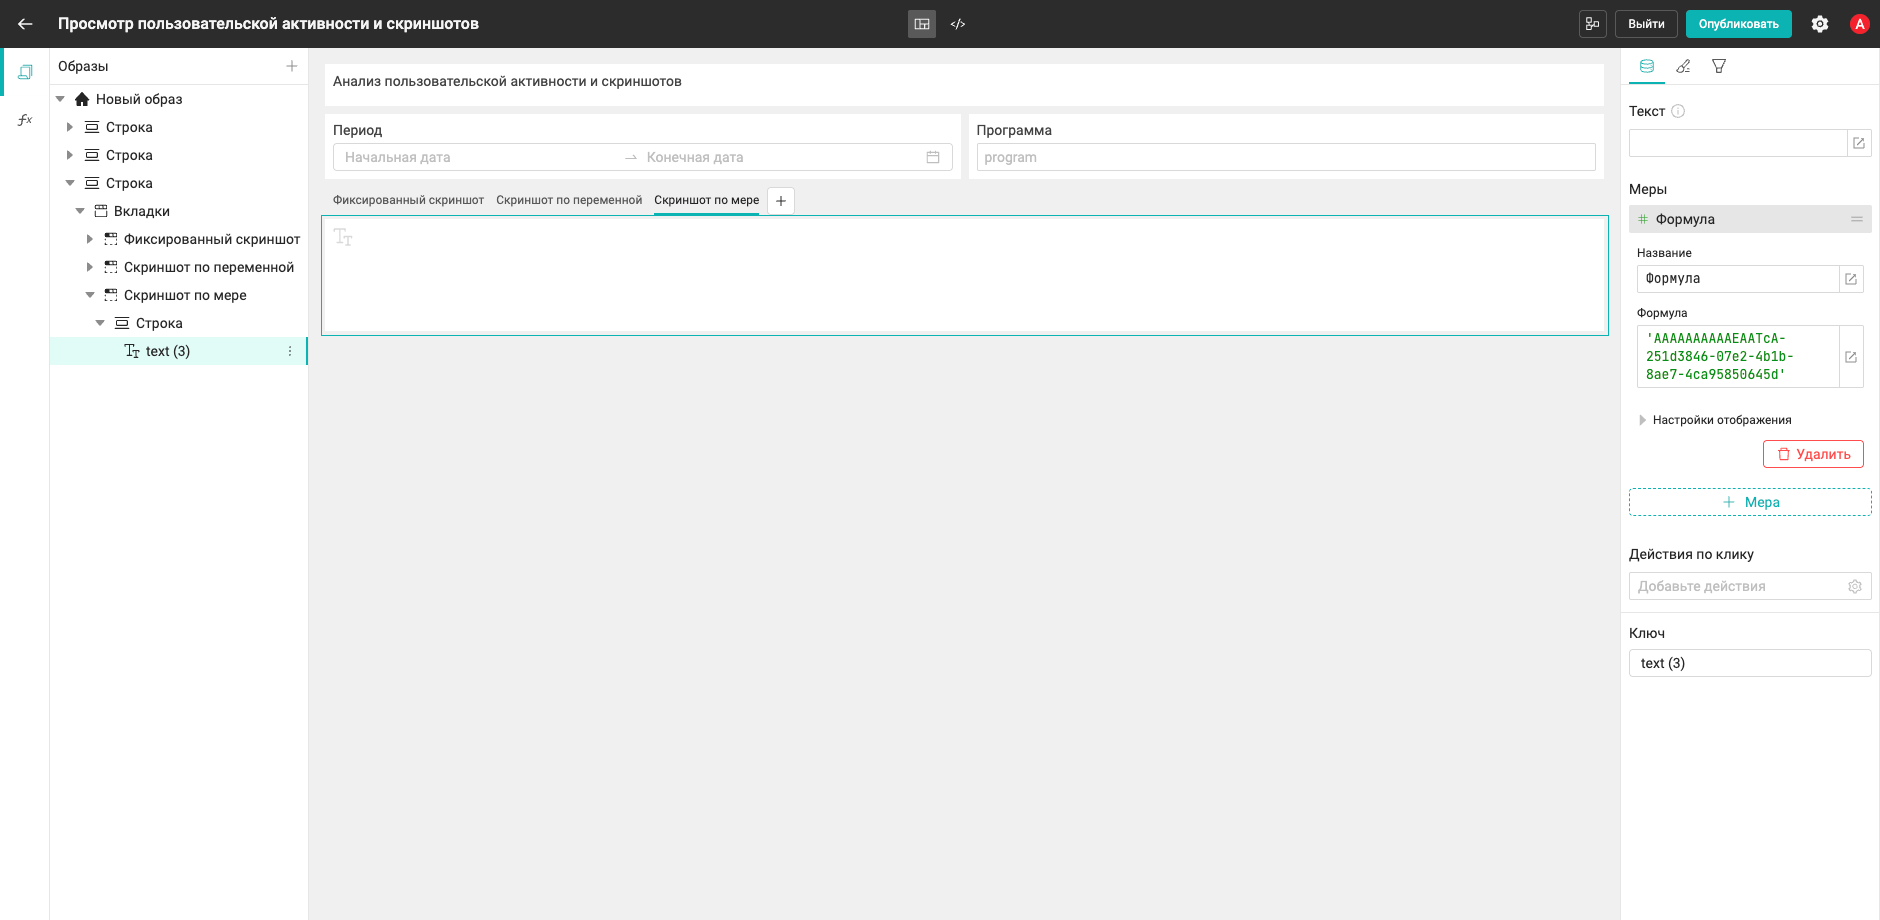Switch to Скриншот по переменной tab
Viewport: 1880px width, 920px height.
[569, 200]
